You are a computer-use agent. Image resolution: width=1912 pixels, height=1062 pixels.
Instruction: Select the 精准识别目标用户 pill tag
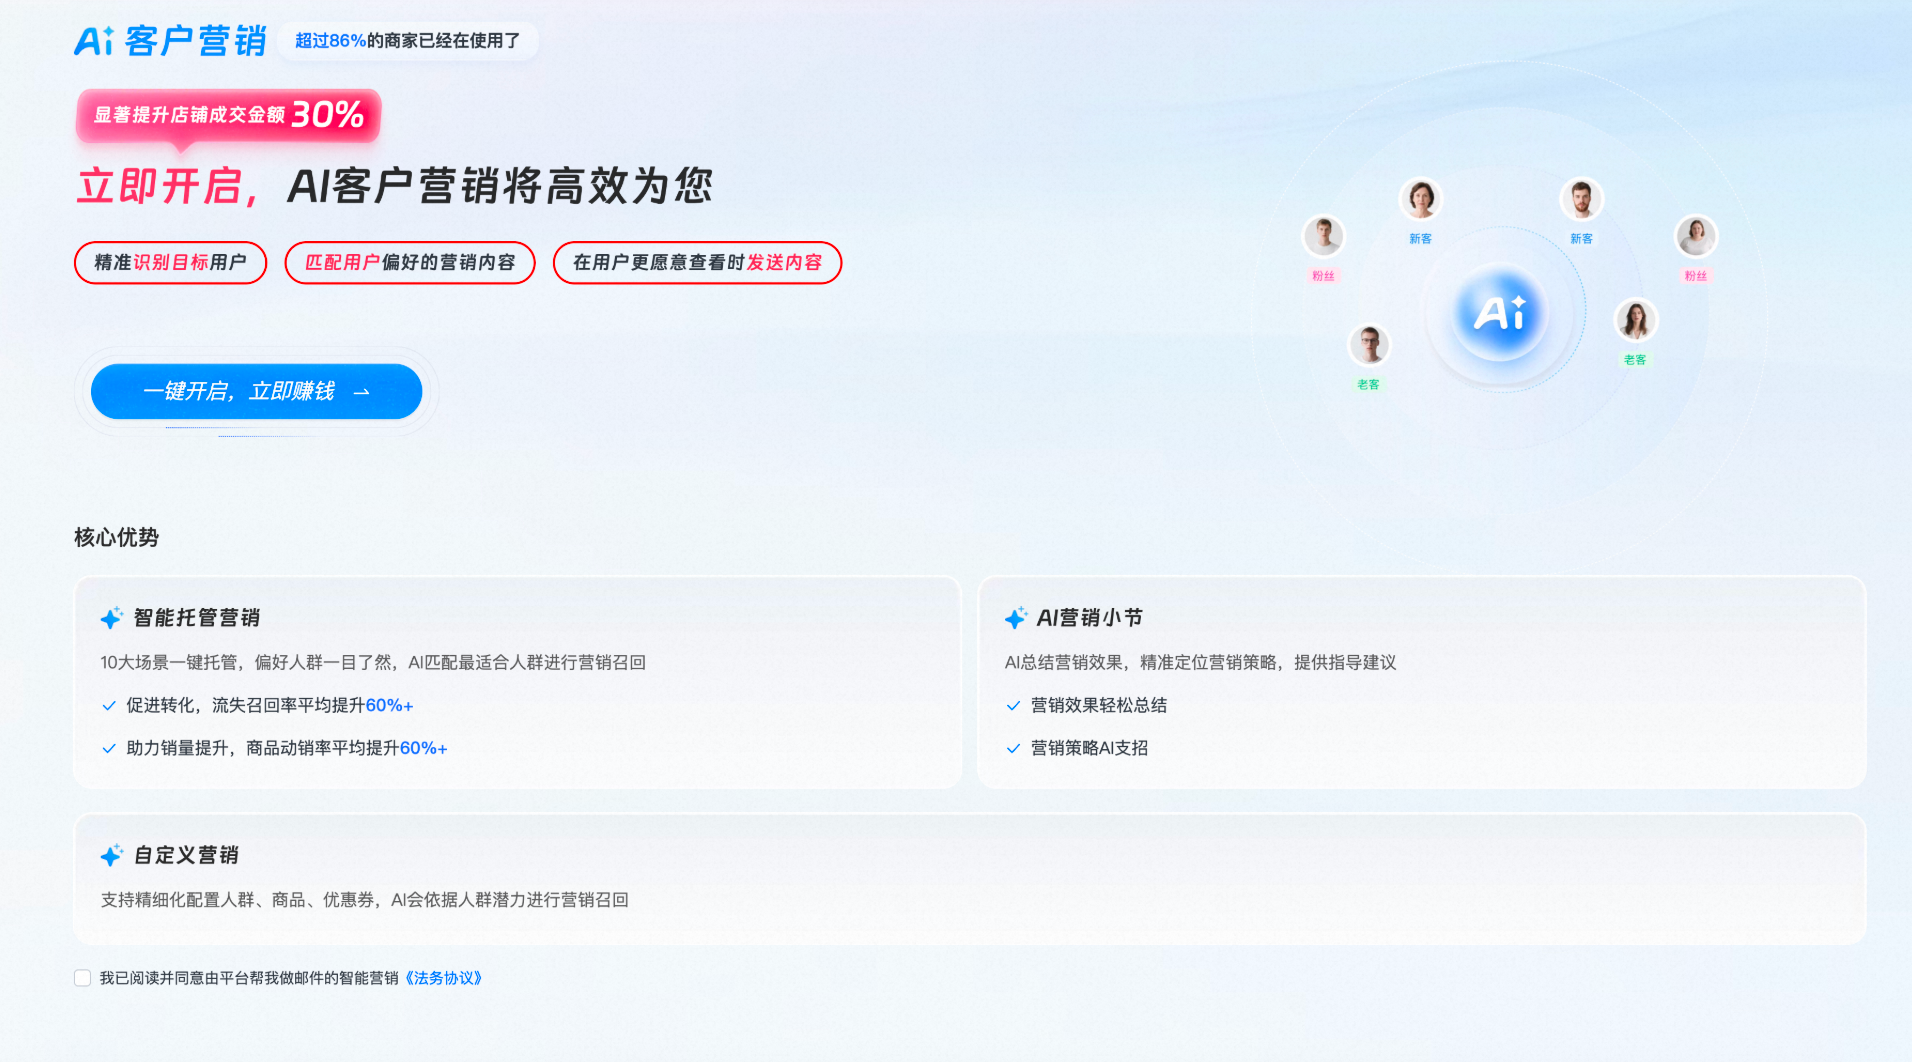pos(170,263)
